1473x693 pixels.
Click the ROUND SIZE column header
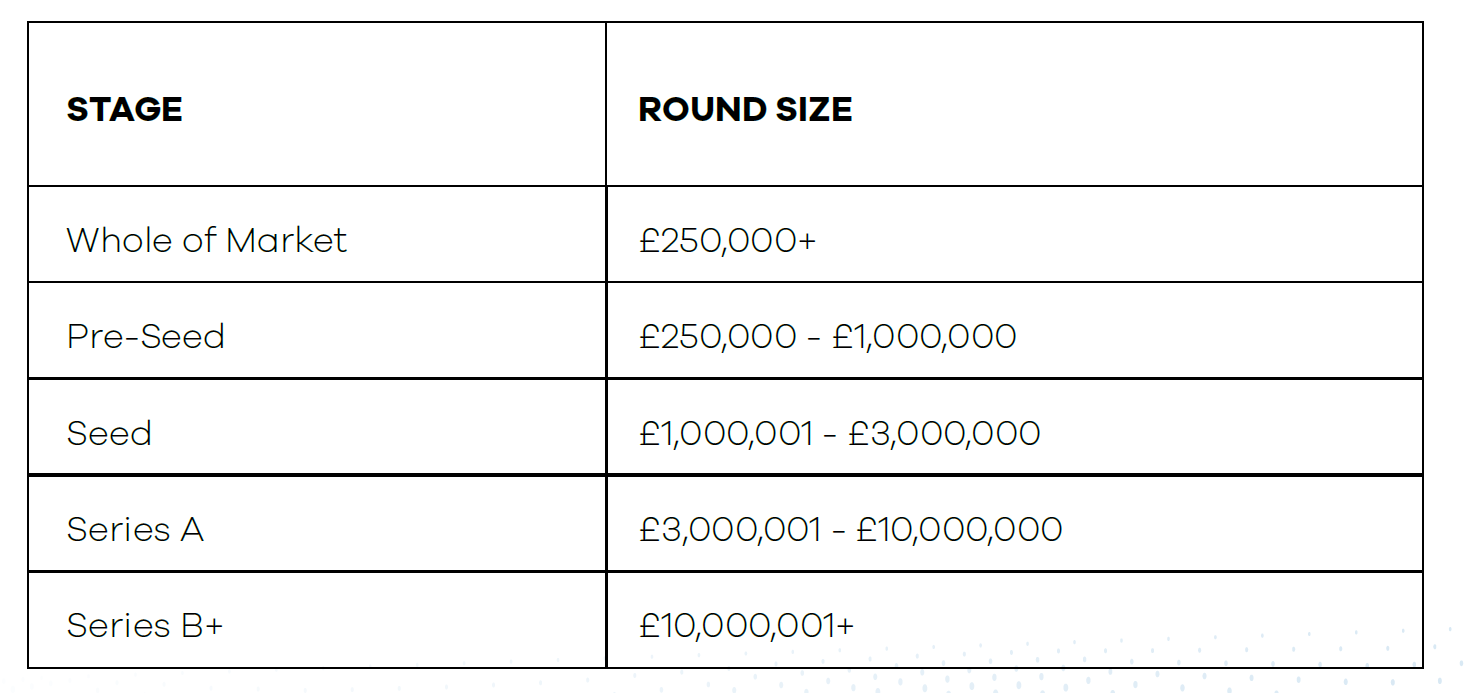click(1014, 104)
